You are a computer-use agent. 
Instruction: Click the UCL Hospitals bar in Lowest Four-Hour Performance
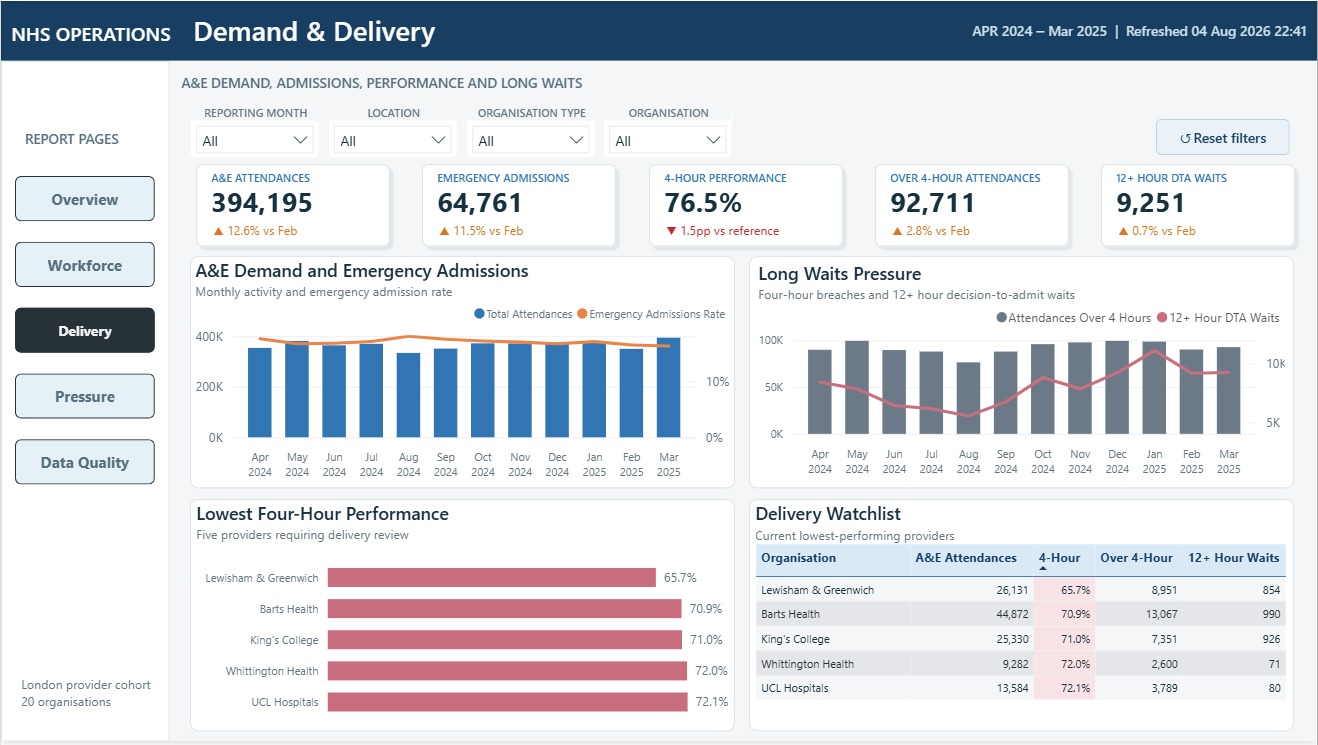(x=508, y=702)
